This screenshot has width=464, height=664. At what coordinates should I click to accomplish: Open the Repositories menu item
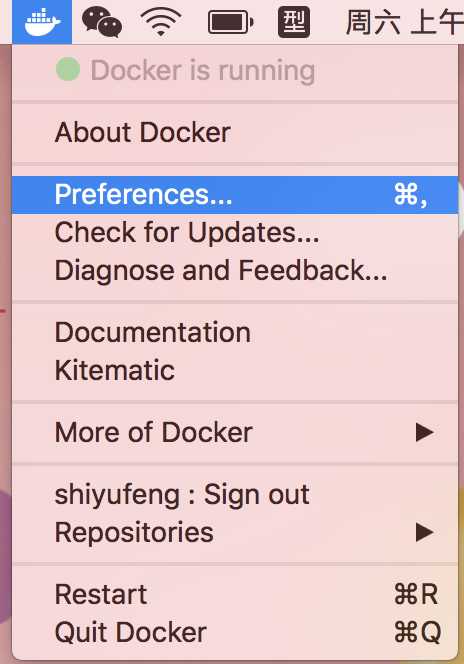click(x=235, y=532)
